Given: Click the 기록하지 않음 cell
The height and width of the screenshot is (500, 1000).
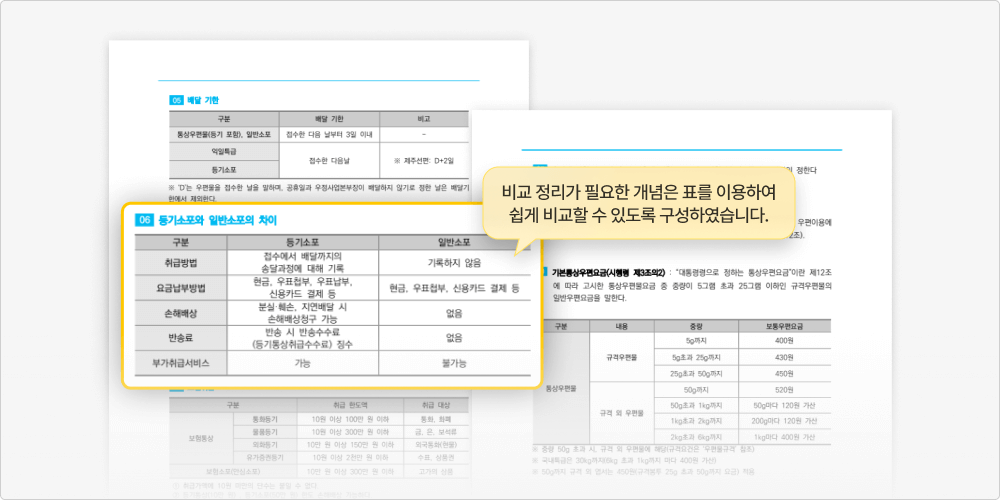Looking at the screenshot, I should tap(453, 262).
